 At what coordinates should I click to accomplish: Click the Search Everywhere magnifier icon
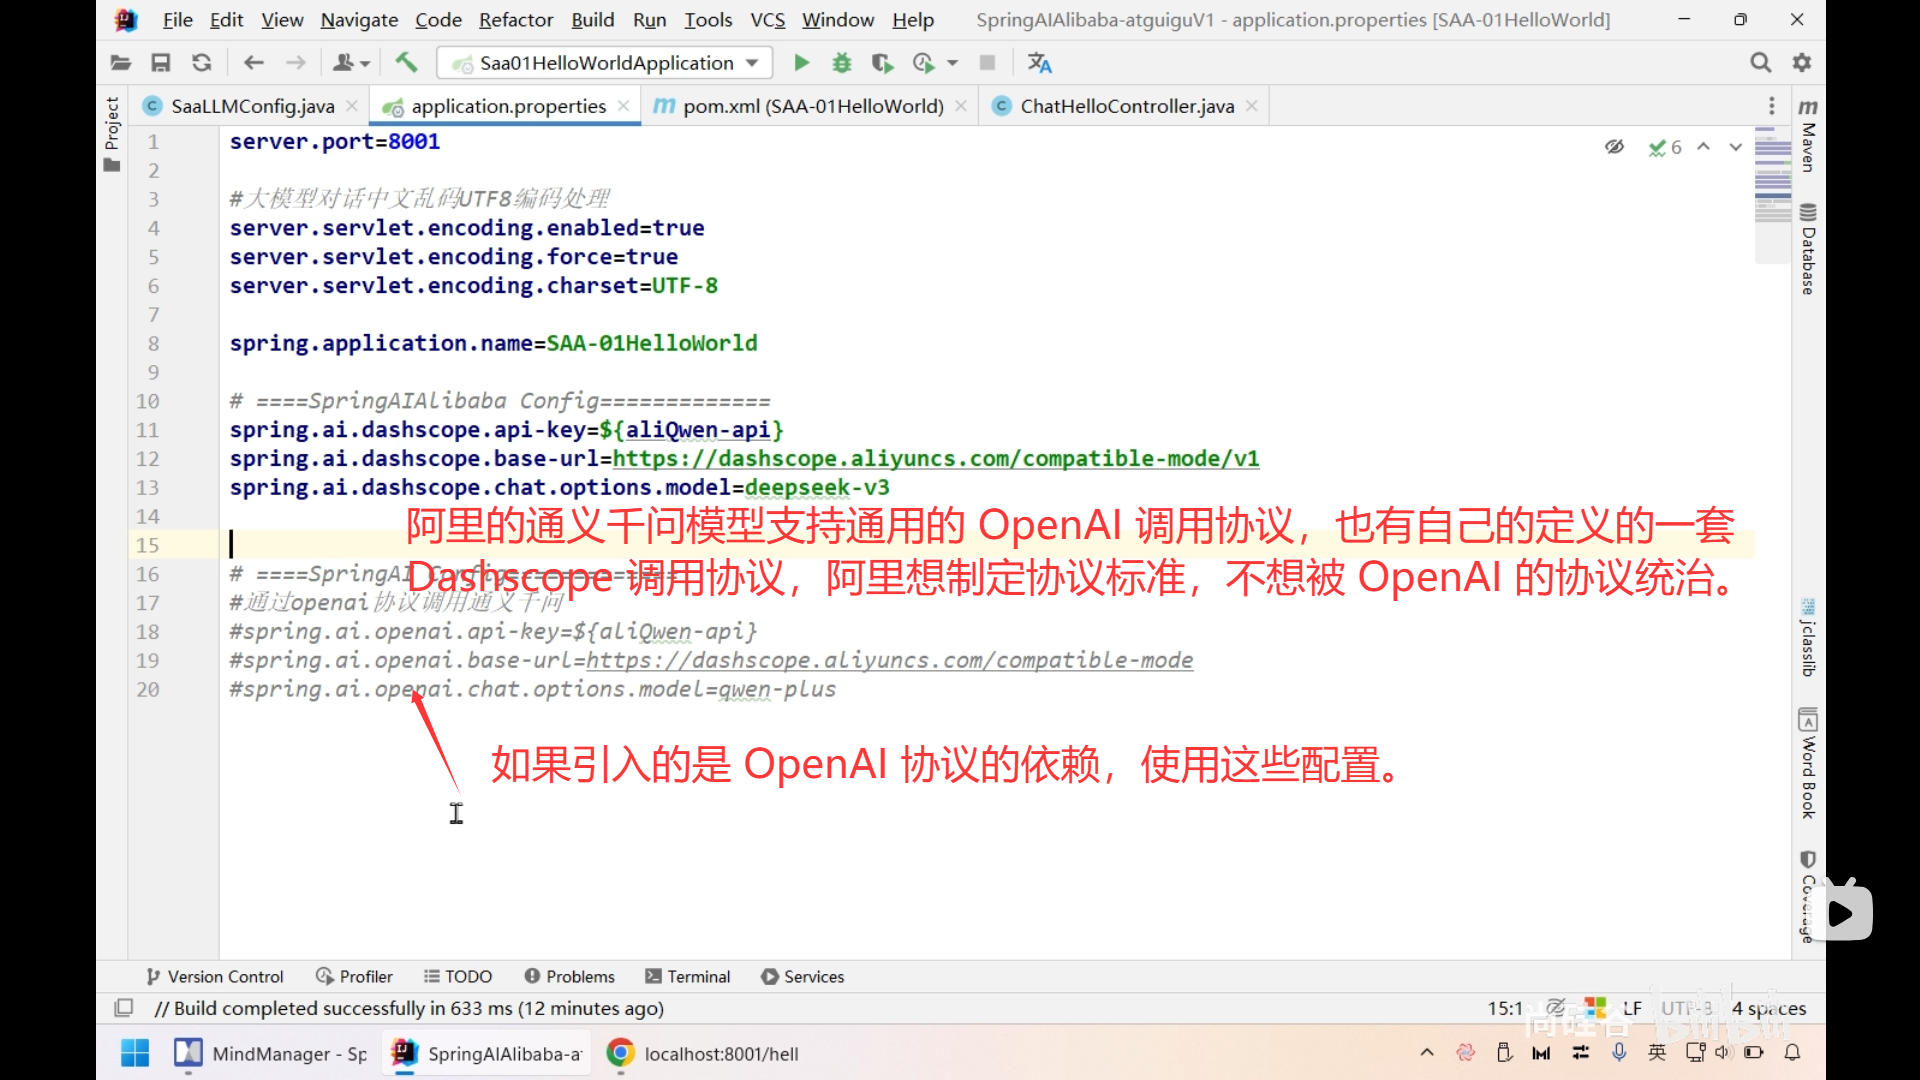click(x=1760, y=63)
